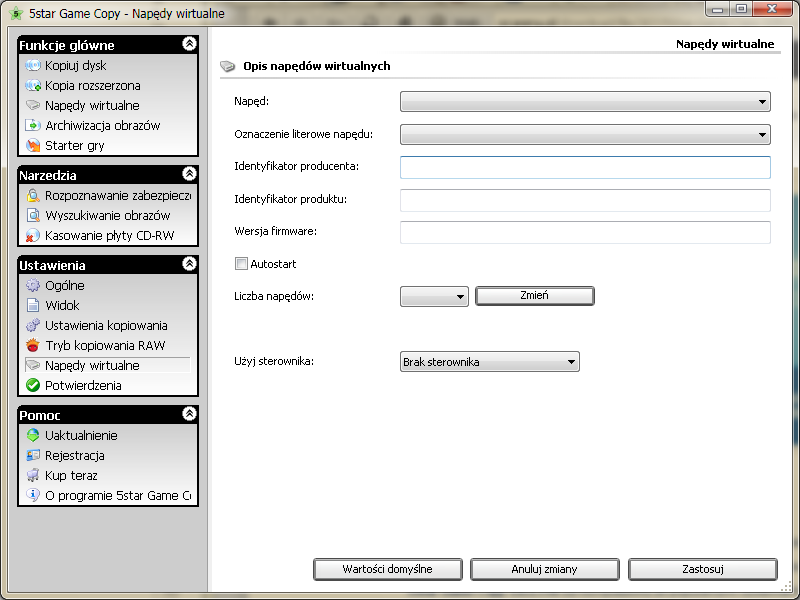800x600 pixels.
Task: Click the Wyszukiwanie obrazów icon
Action: [x=33, y=215]
